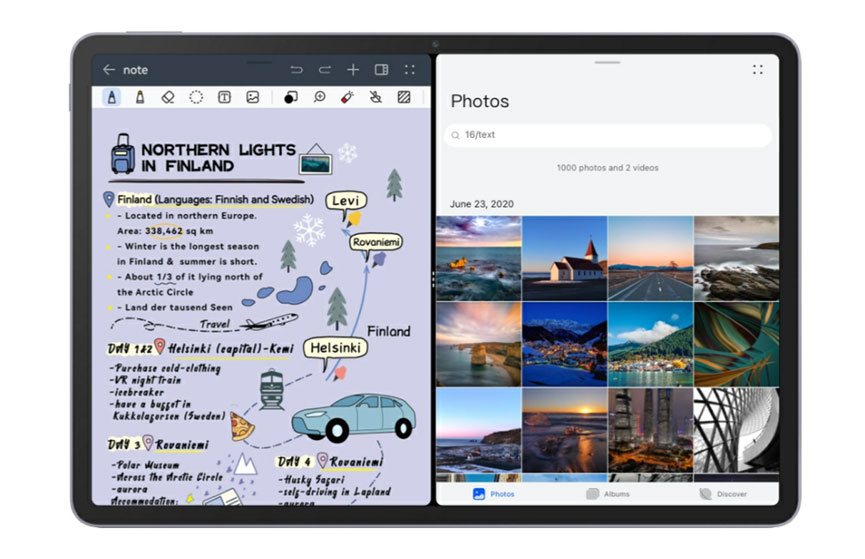The height and width of the screenshot is (559, 865).
Task: Open the black-and-white lattice architecture photo
Action: (736, 430)
